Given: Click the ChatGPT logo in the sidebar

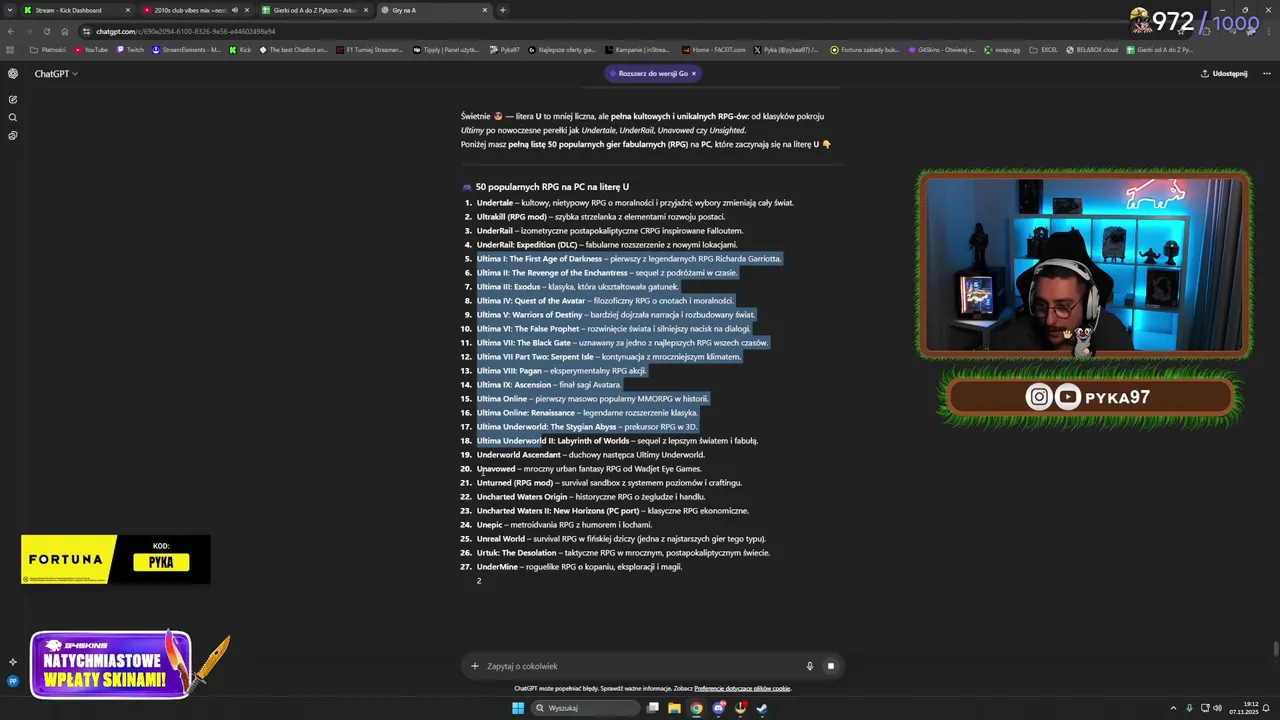Looking at the screenshot, I should coord(13,73).
